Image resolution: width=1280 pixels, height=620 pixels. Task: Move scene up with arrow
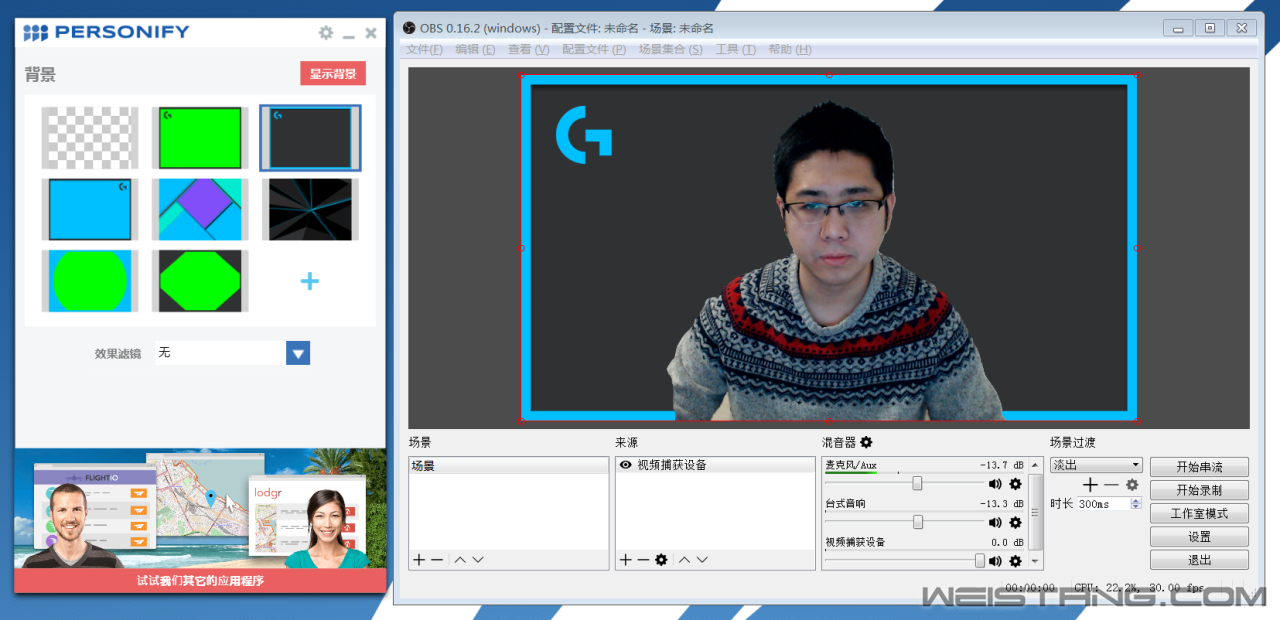[x=460, y=560]
